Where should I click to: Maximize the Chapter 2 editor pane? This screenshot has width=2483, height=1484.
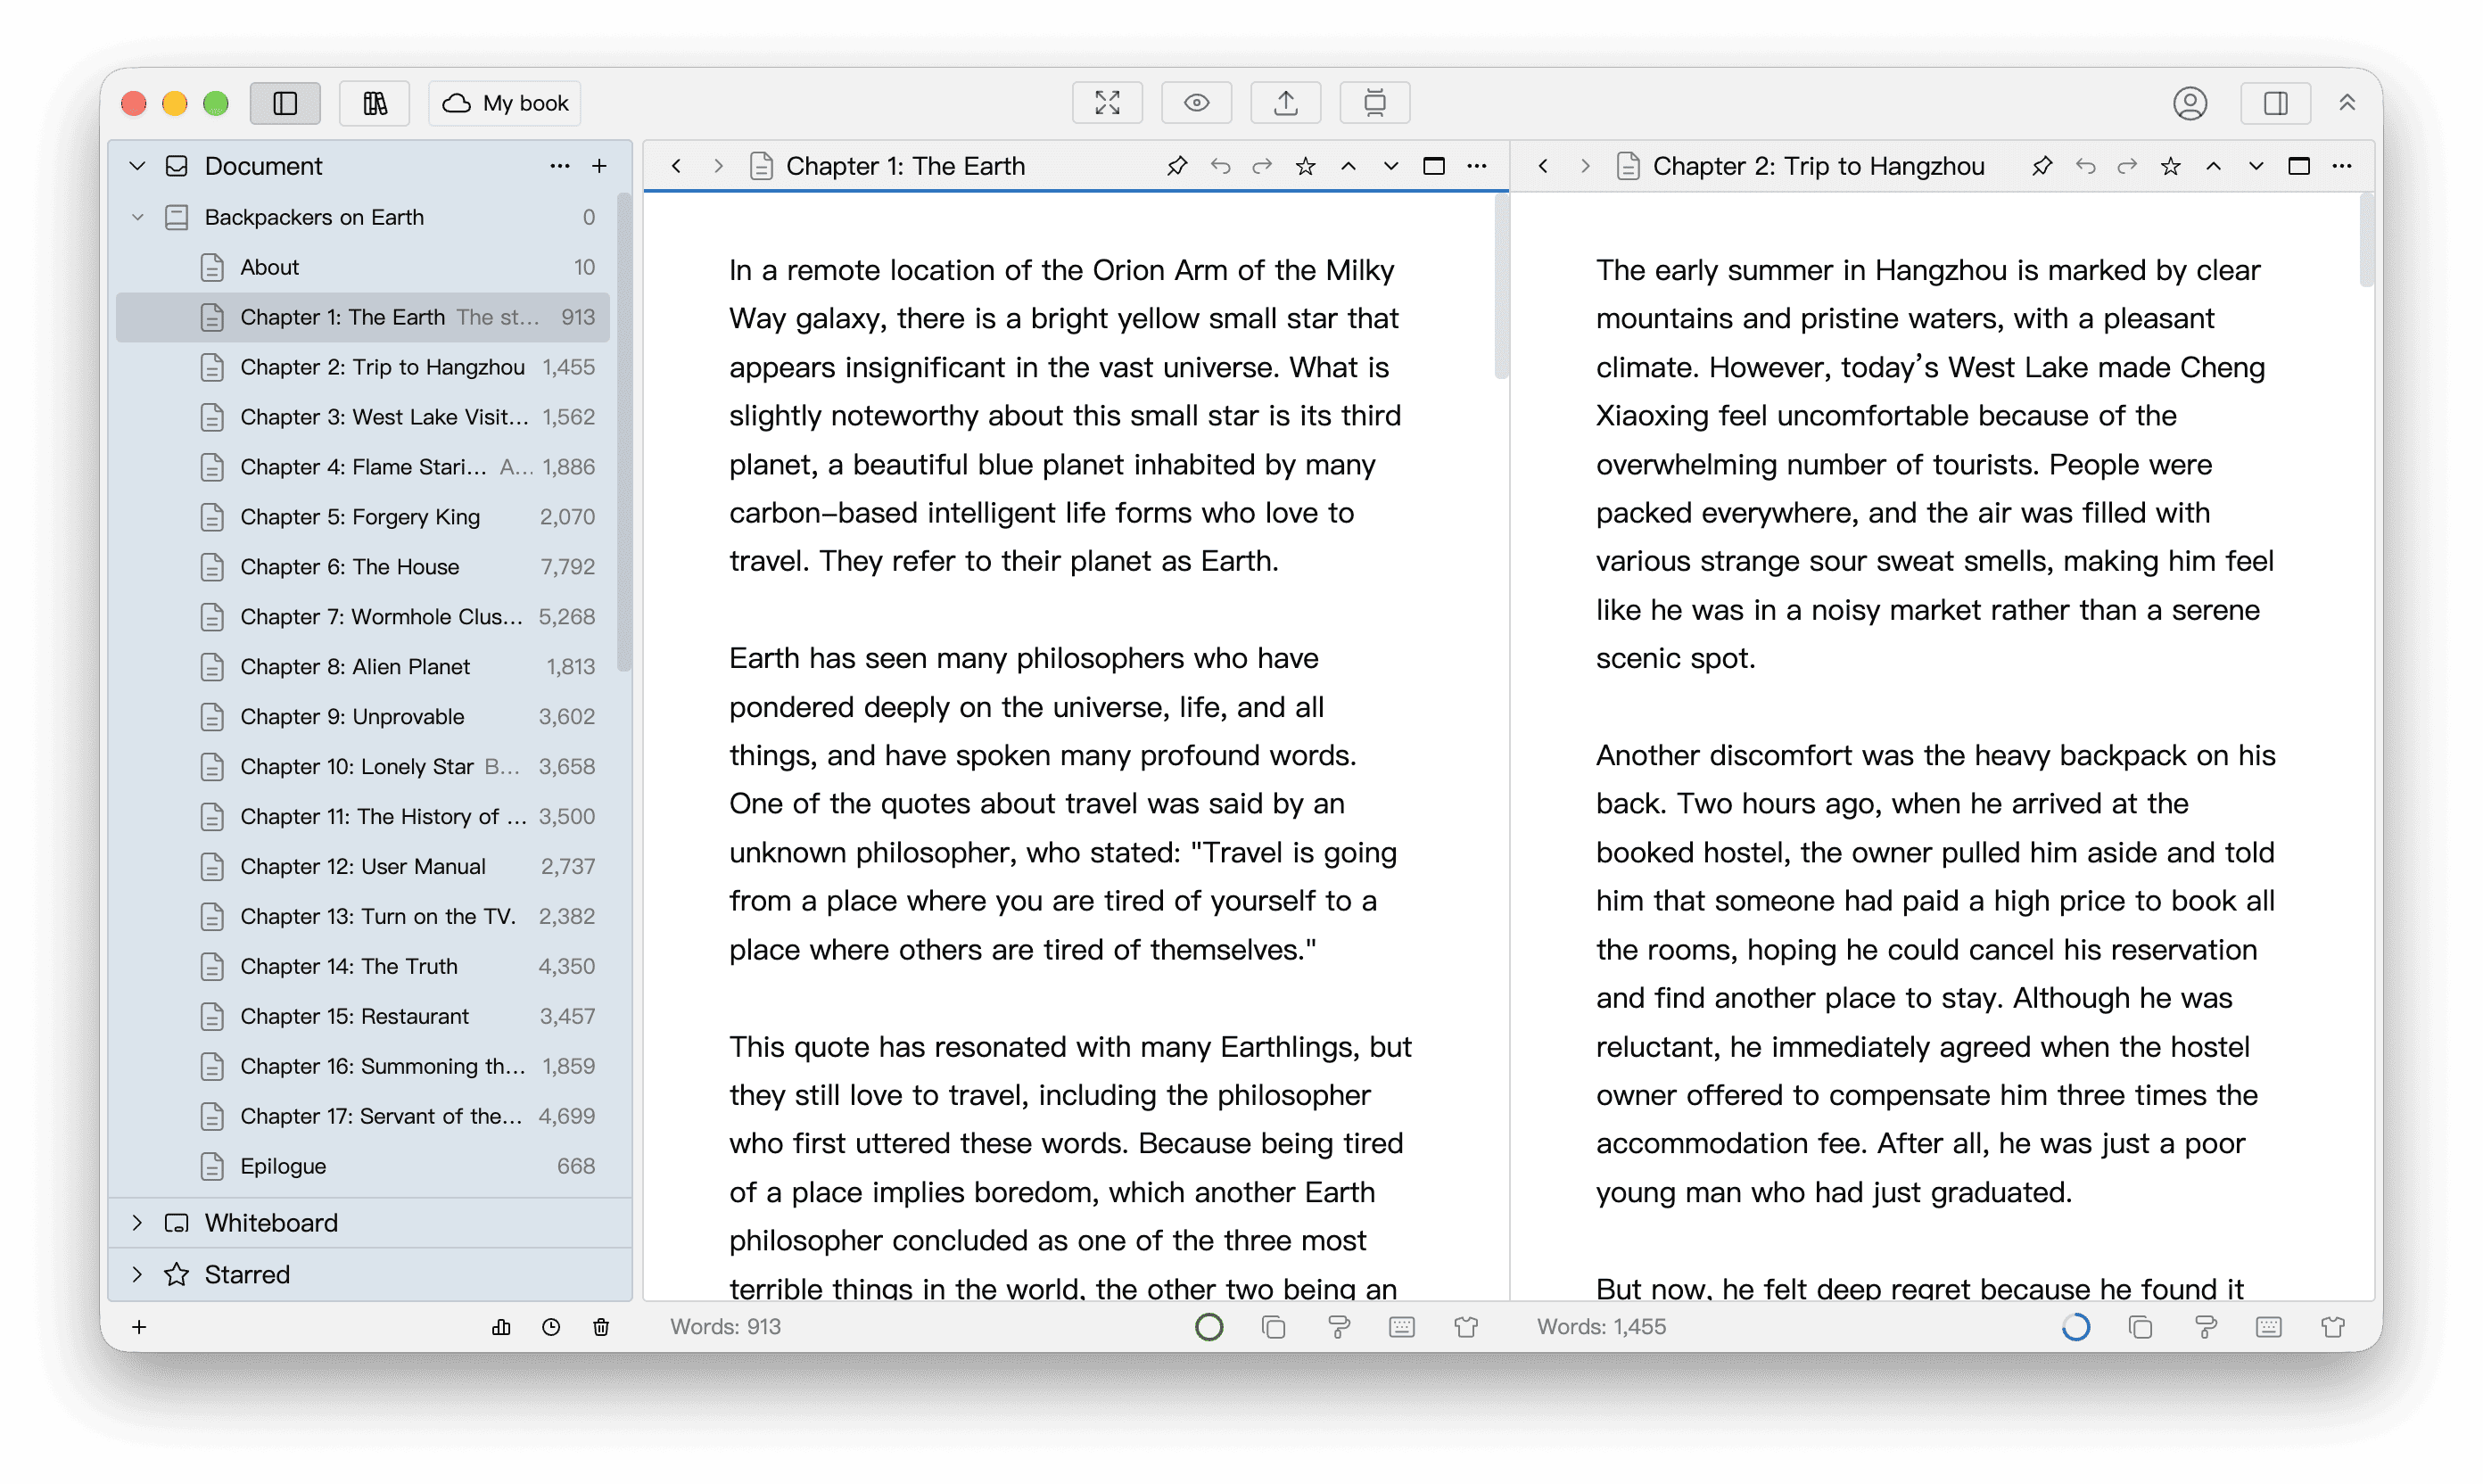click(2299, 166)
